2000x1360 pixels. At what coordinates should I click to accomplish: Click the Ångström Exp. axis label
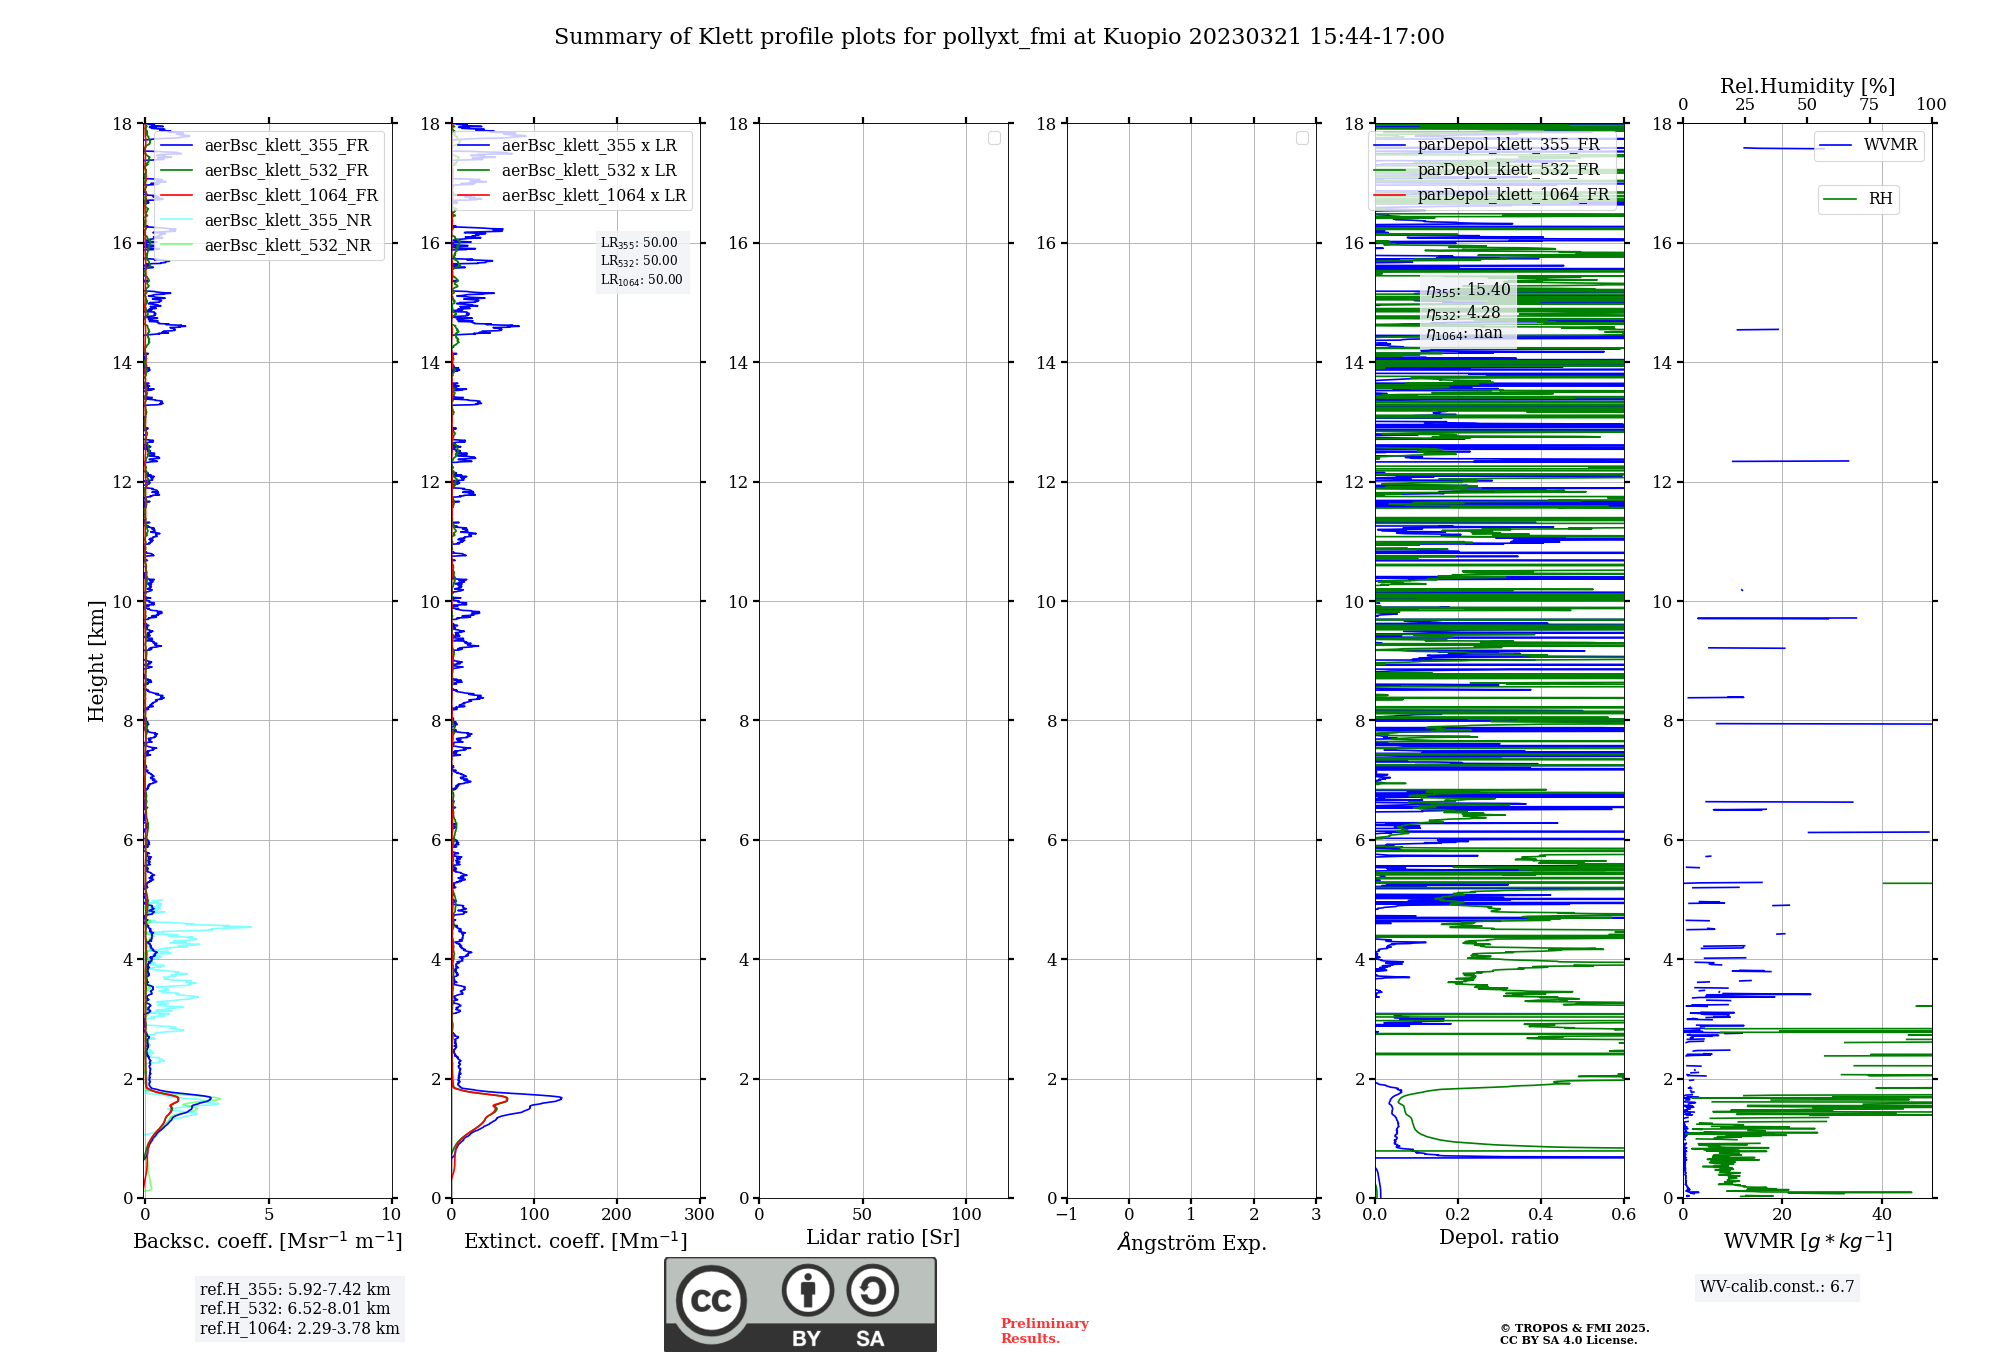point(1192,1242)
